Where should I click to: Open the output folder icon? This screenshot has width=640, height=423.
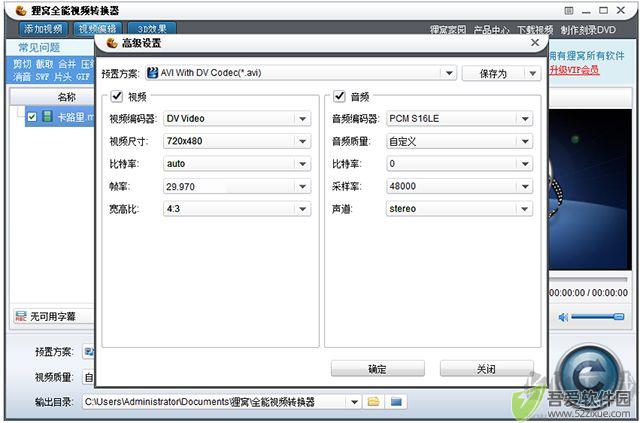(373, 402)
